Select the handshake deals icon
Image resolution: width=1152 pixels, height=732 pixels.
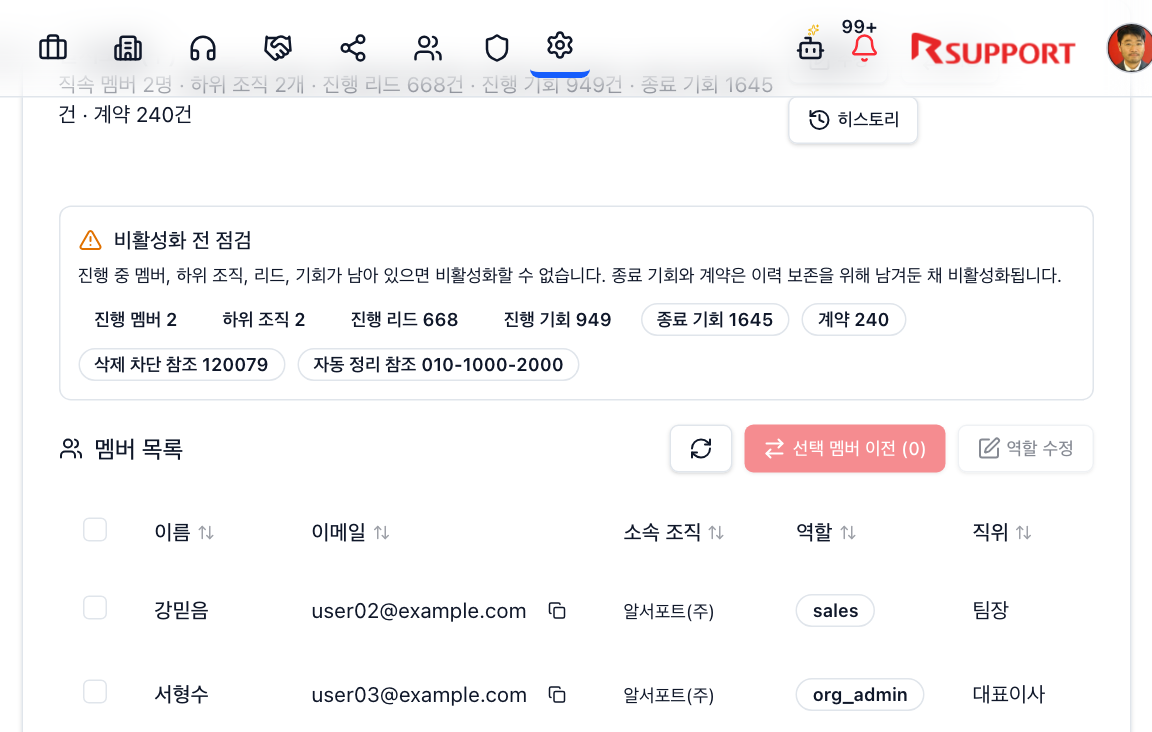tap(277, 47)
